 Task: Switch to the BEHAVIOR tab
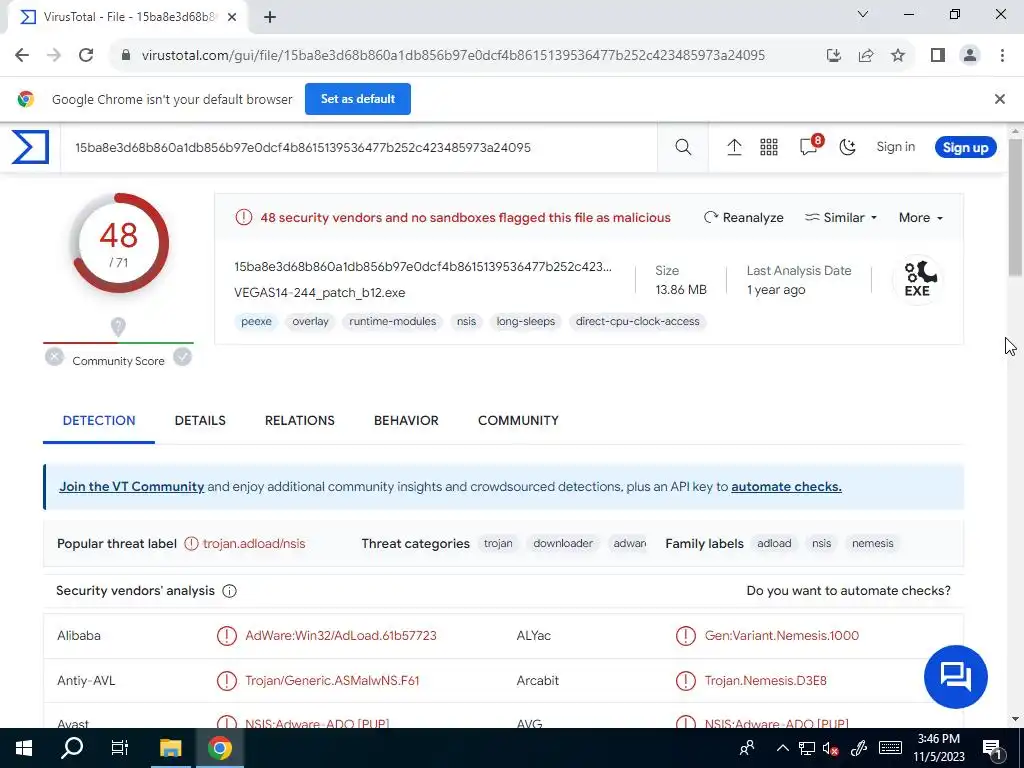tap(406, 421)
